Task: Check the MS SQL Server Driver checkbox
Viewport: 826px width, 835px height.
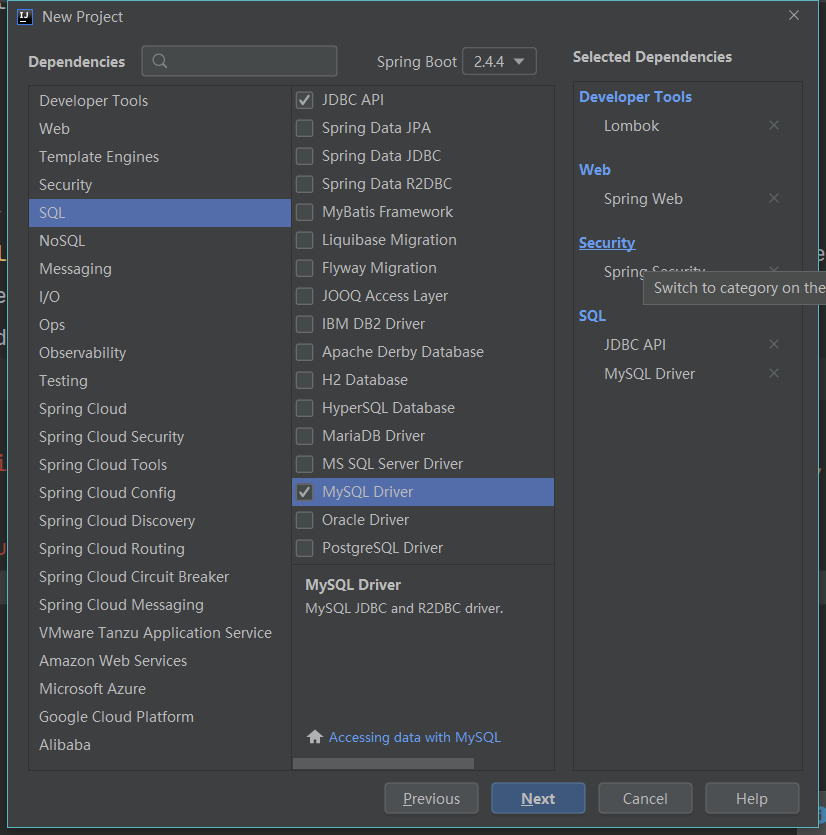Action: [x=305, y=464]
